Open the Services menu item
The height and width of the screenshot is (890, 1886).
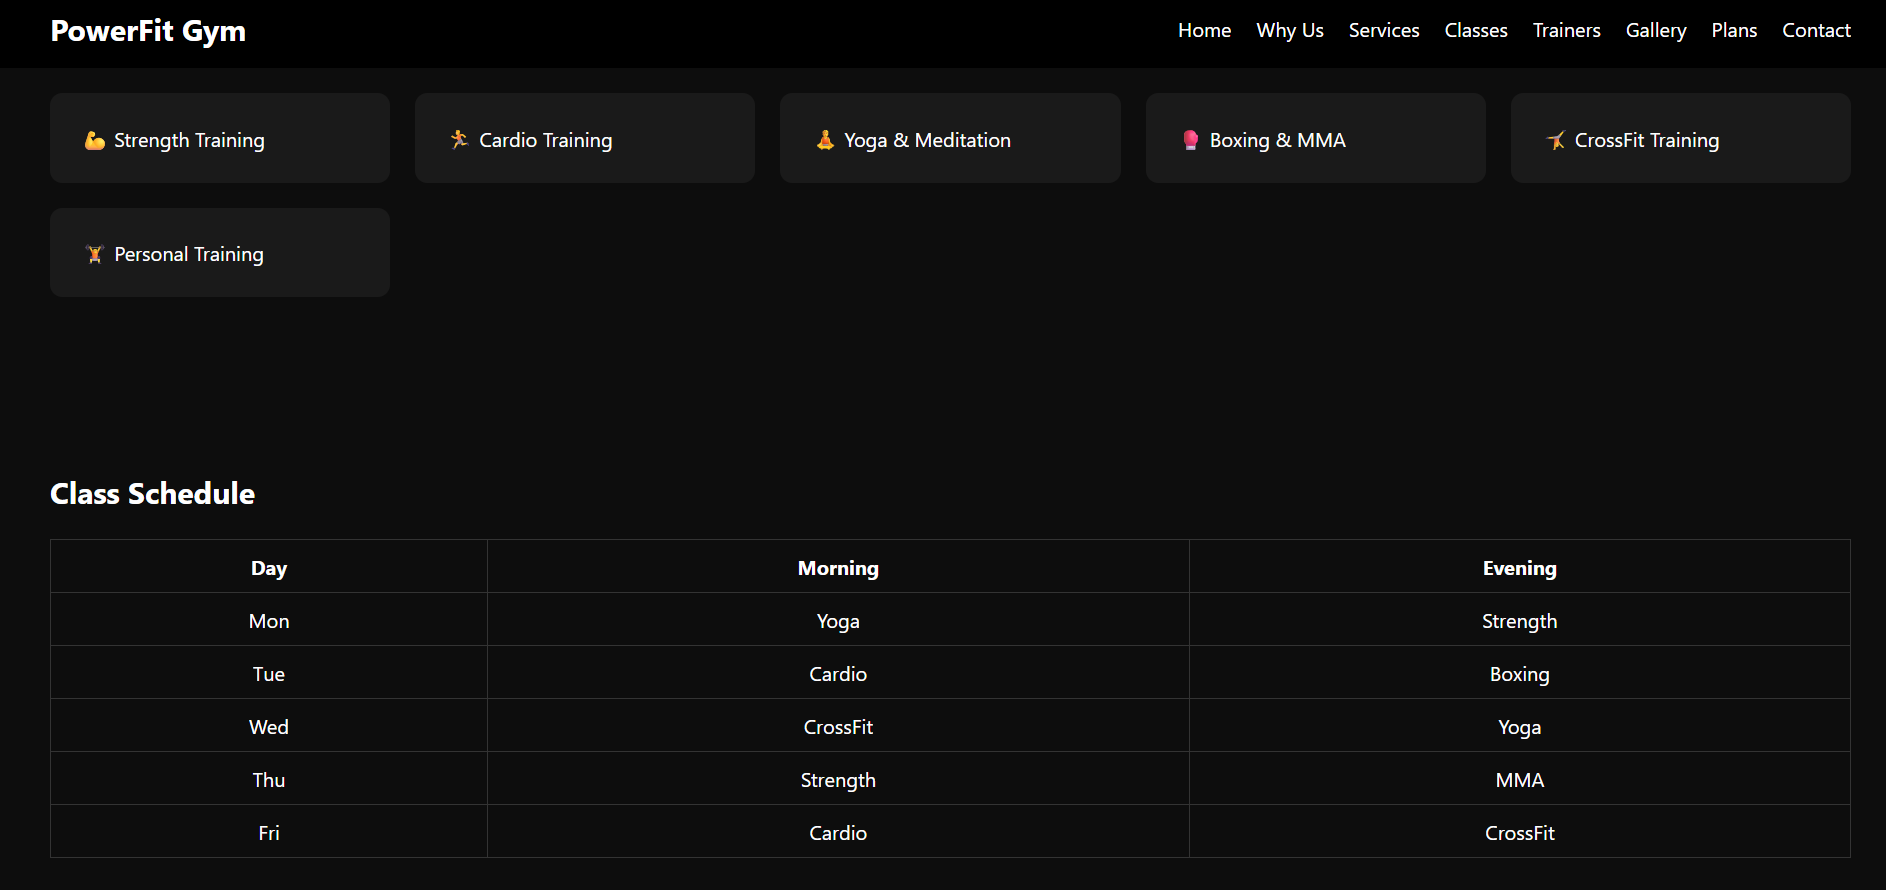point(1384,30)
